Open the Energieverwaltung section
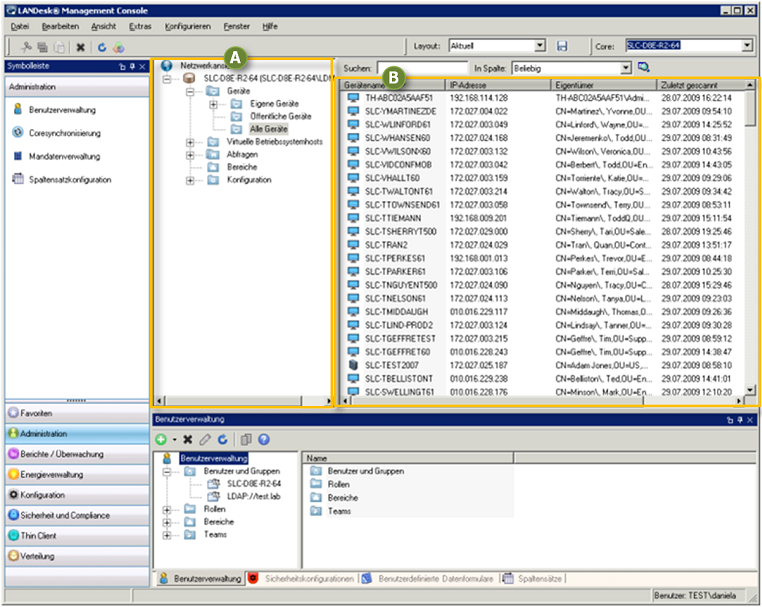The image size is (762, 607). pos(77,474)
